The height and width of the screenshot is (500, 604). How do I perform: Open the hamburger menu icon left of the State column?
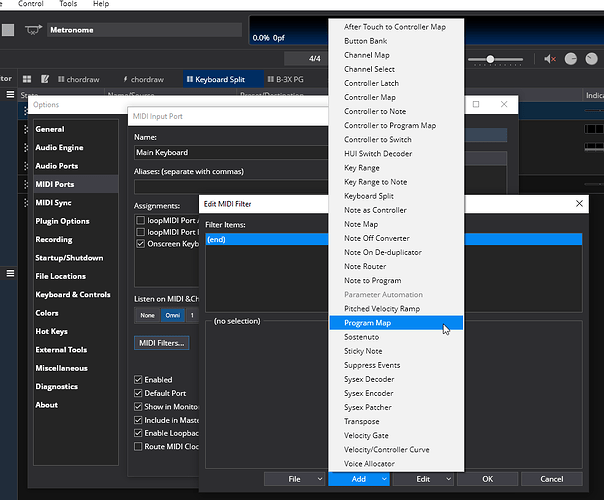click(x=10, y=94)
